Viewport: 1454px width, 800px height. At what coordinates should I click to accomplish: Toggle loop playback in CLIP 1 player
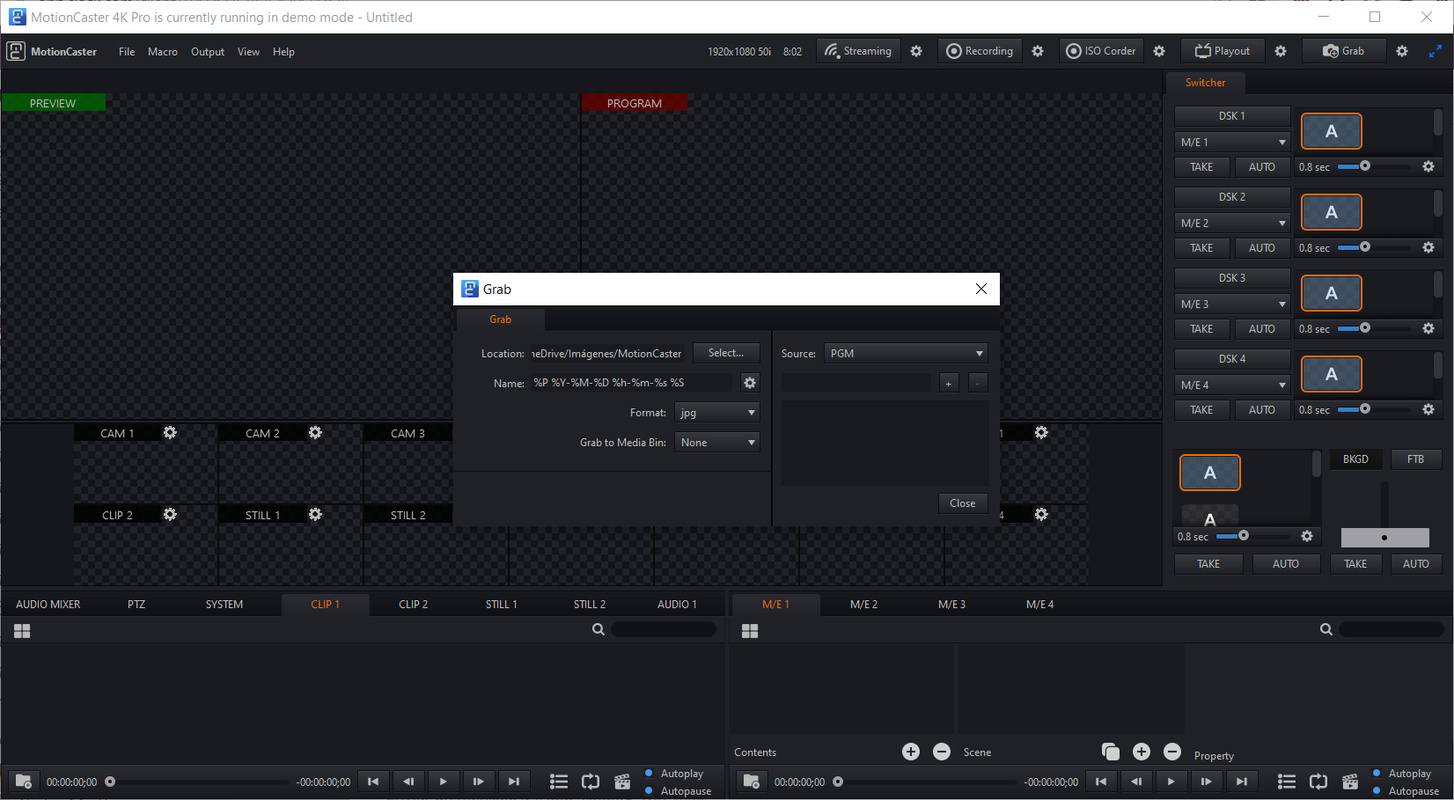point(590,782)
